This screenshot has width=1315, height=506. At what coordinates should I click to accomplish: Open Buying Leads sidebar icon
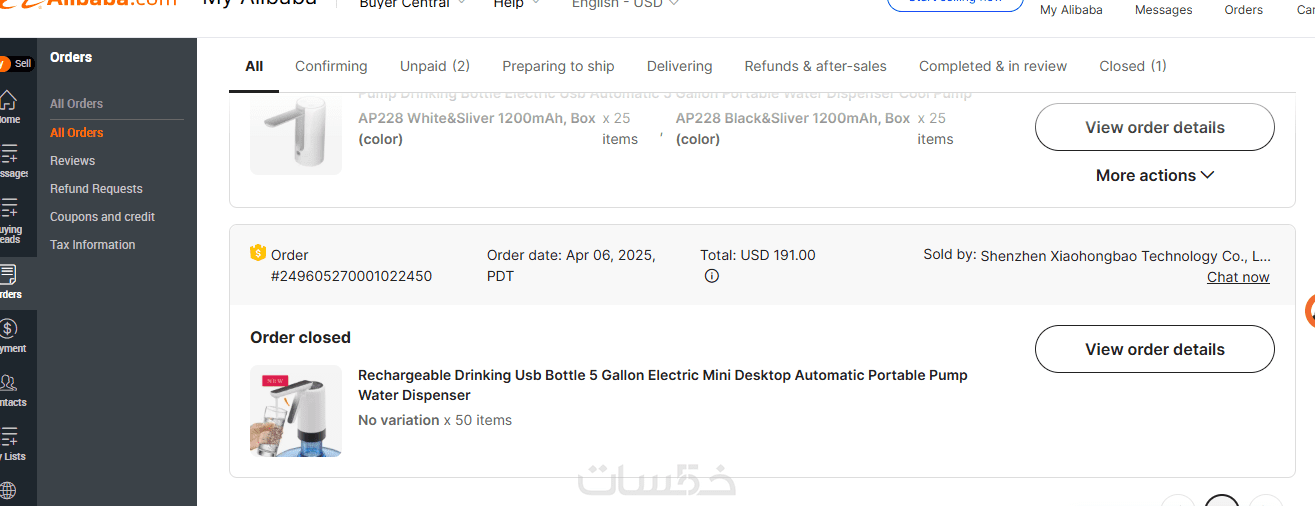point(9,210)
